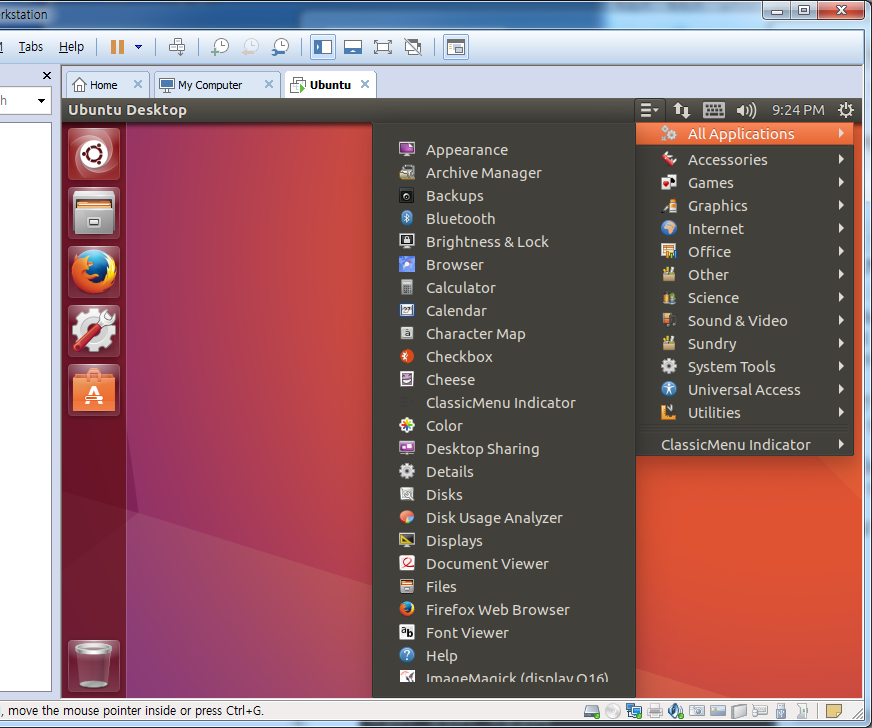
Task: Open the Utilities category
Action: click(745, 413)
